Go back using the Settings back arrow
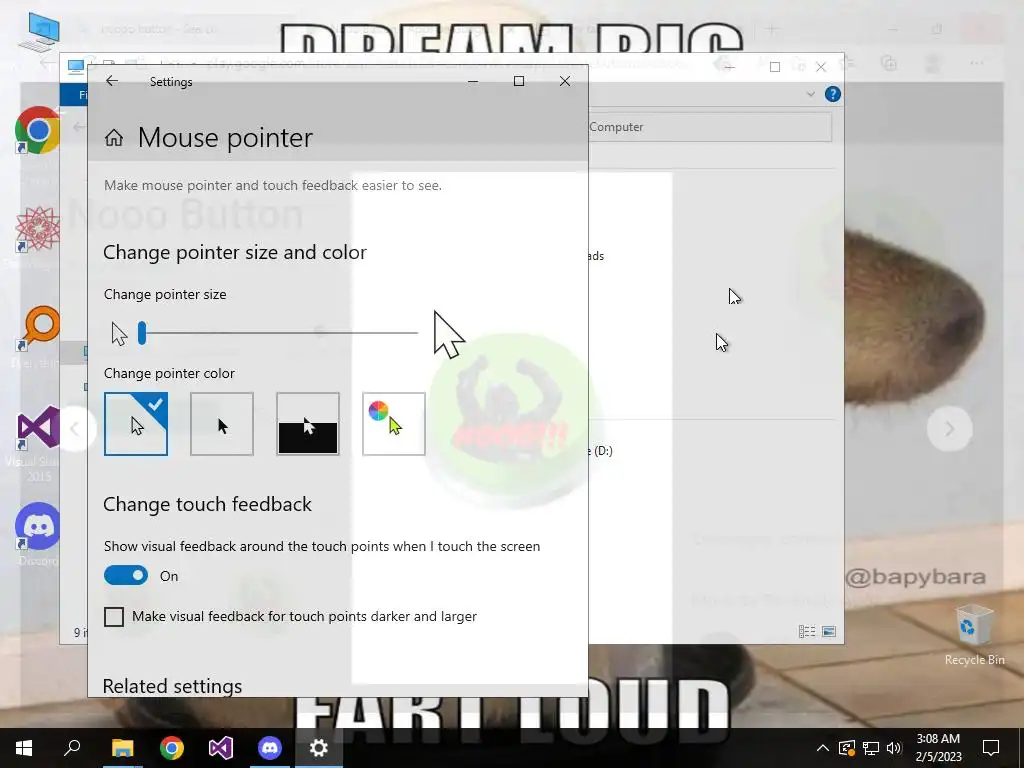The image size is (1024, 768). click(112, 81)
